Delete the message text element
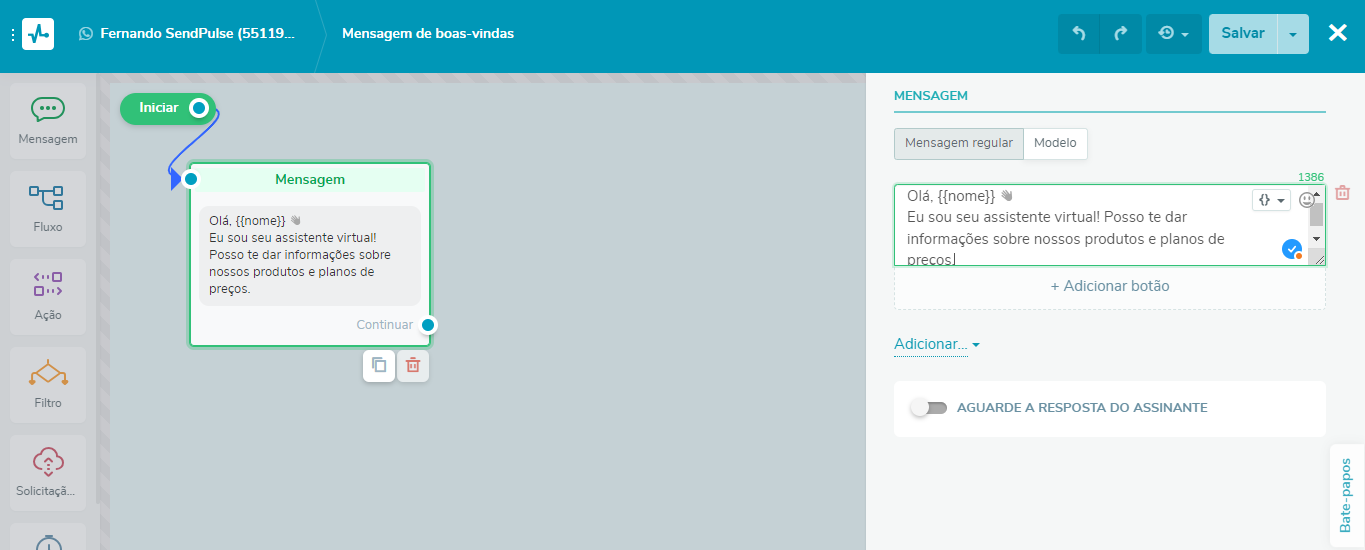The width and height of the screenshot is (1365, 550). coord(1343,193)
